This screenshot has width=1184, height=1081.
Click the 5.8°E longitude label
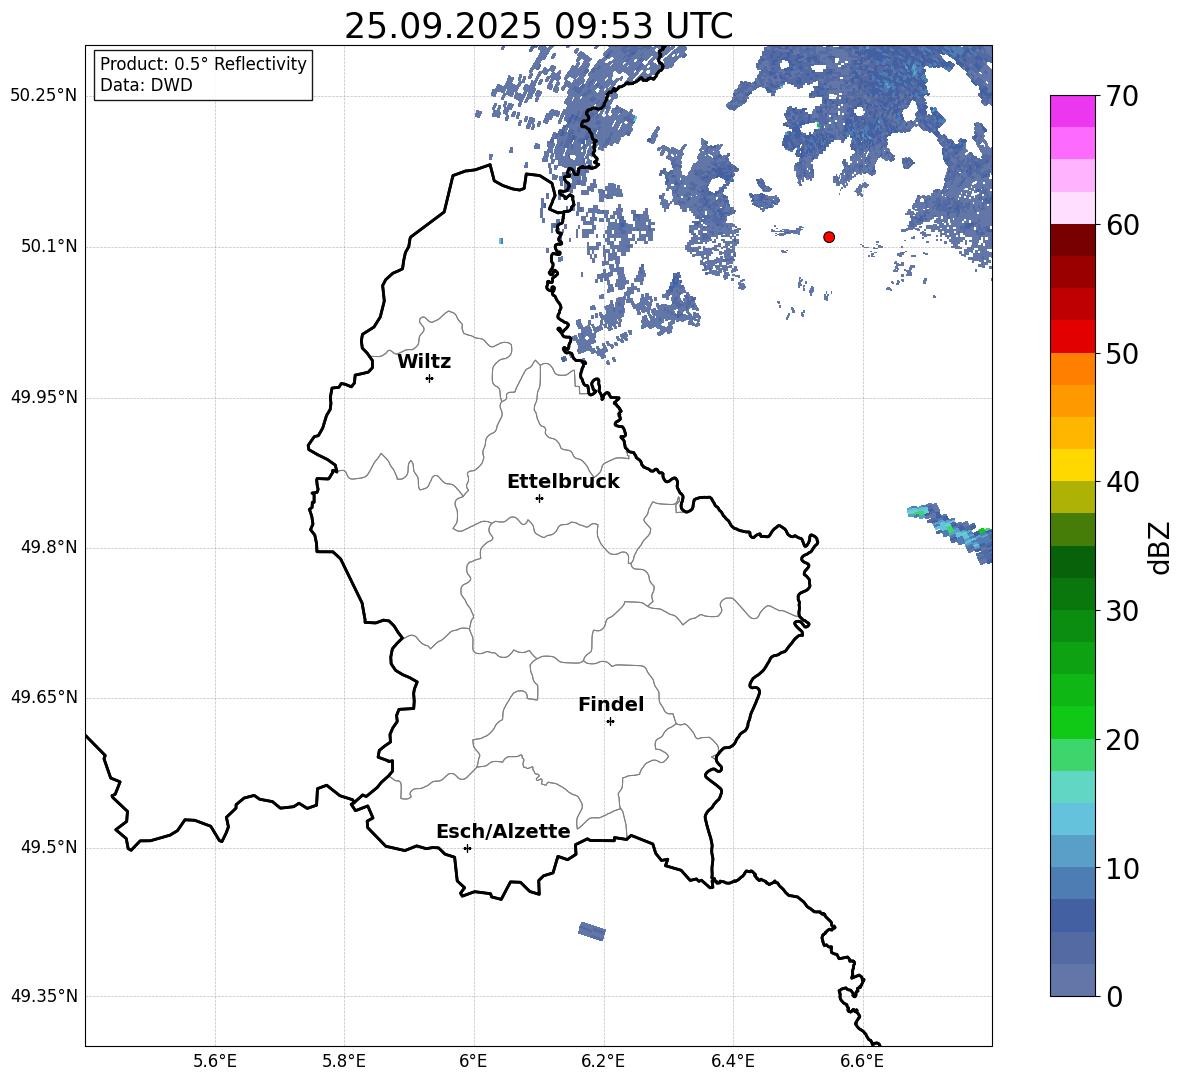(344, 1061)
